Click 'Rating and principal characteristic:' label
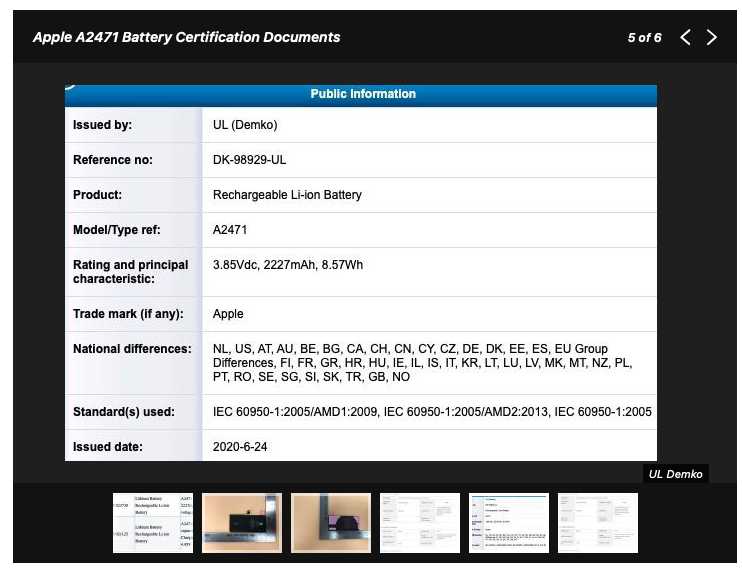742x570 pixels. pyautogui.click(x=131, y=272)
